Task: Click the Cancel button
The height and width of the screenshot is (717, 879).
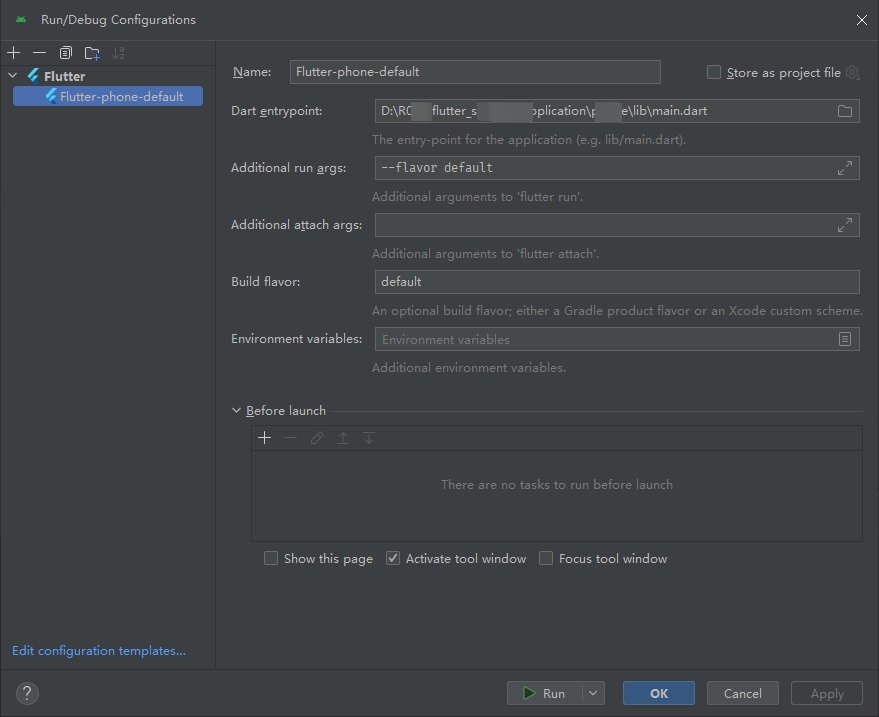Action: coord(743,693)
